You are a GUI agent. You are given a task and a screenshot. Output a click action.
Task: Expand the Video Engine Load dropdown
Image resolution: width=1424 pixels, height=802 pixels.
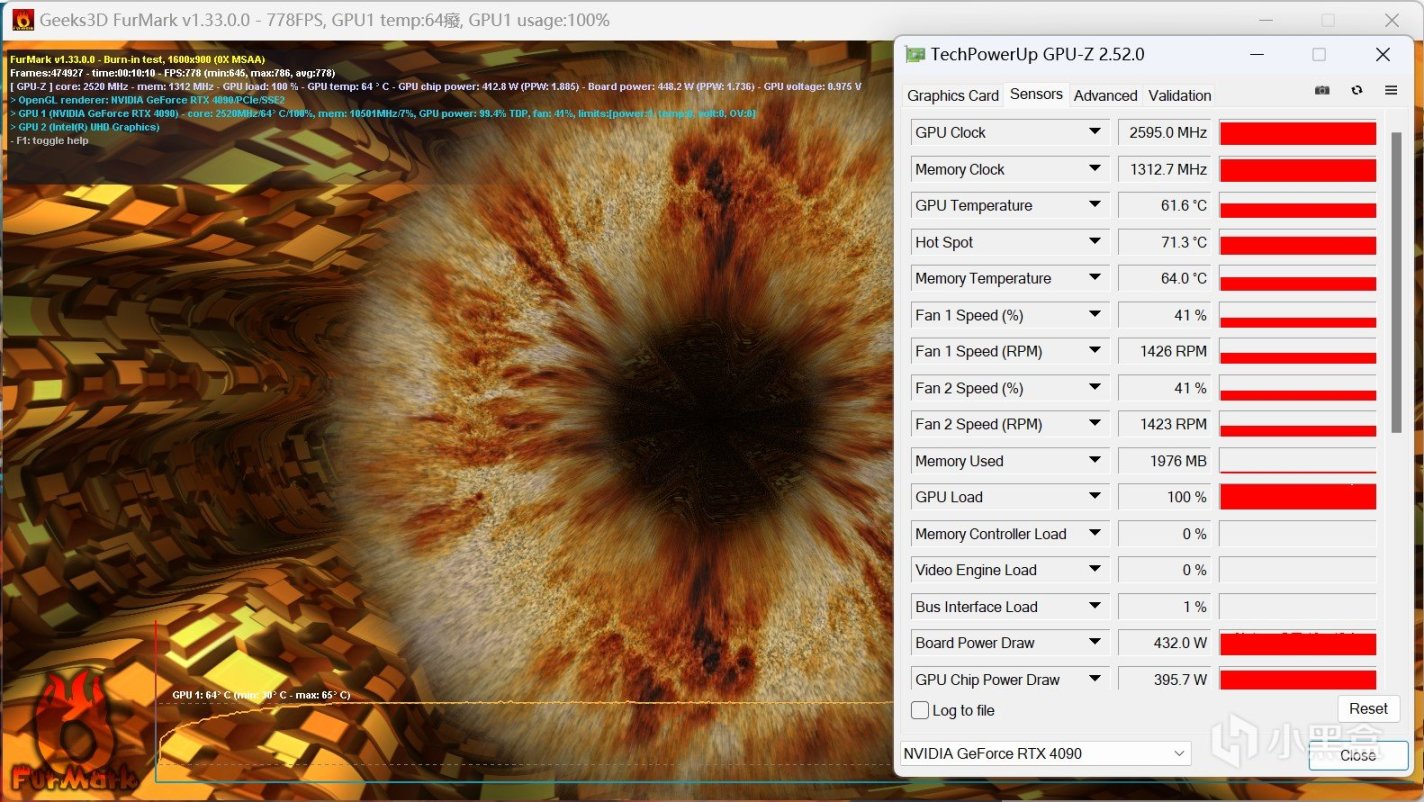1095,570
